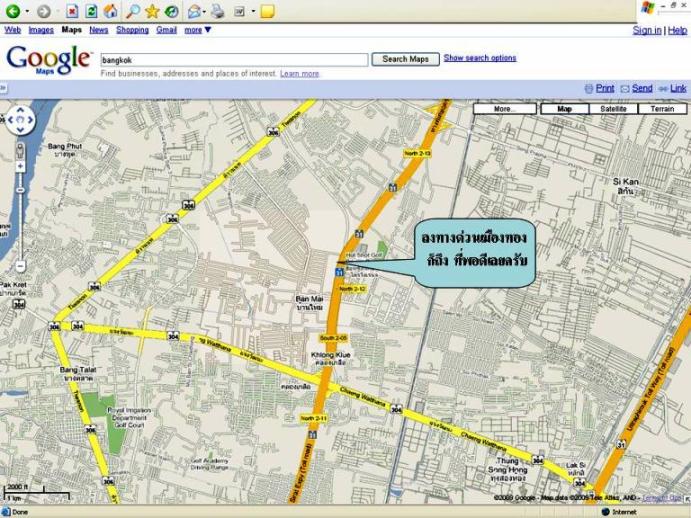The height and width of the screenshot is (518, 691).
Task: Pan the map up using the arrow control
Action: 21,108
